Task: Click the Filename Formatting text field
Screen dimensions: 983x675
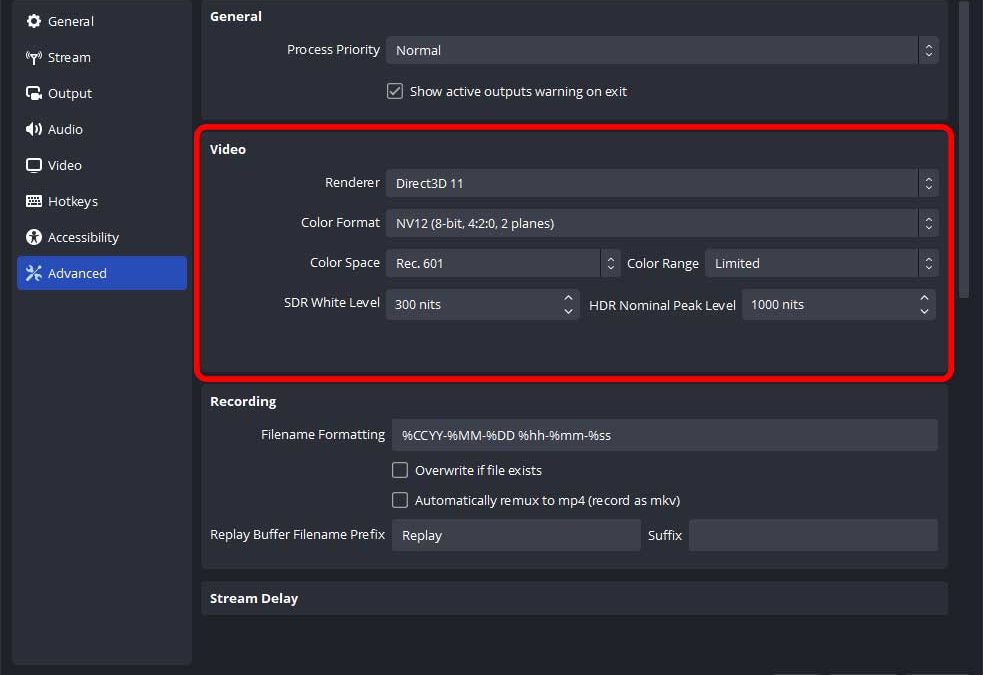Action: click(x=664, y=435)
